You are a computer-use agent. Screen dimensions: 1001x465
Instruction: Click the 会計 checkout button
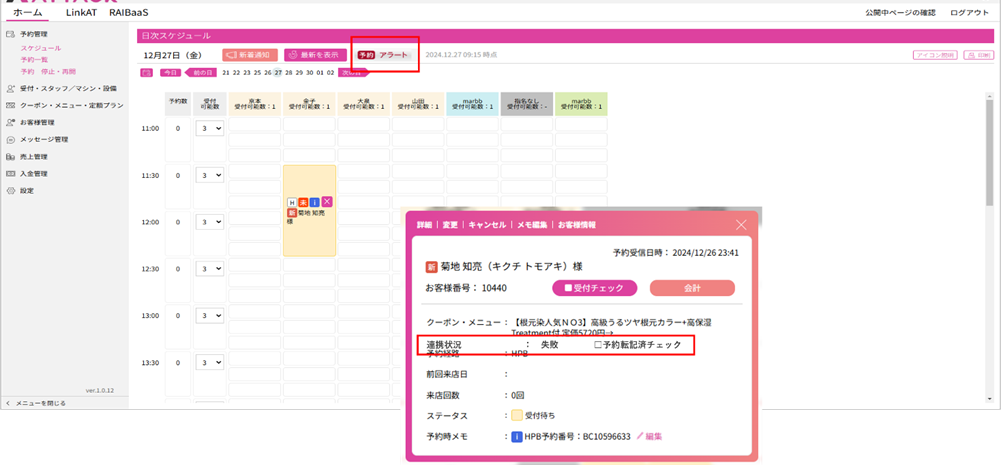(x=692, y=288)
